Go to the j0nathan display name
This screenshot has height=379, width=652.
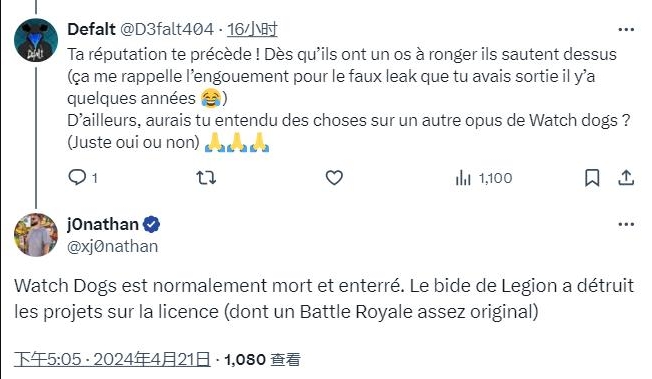(103, 224)
